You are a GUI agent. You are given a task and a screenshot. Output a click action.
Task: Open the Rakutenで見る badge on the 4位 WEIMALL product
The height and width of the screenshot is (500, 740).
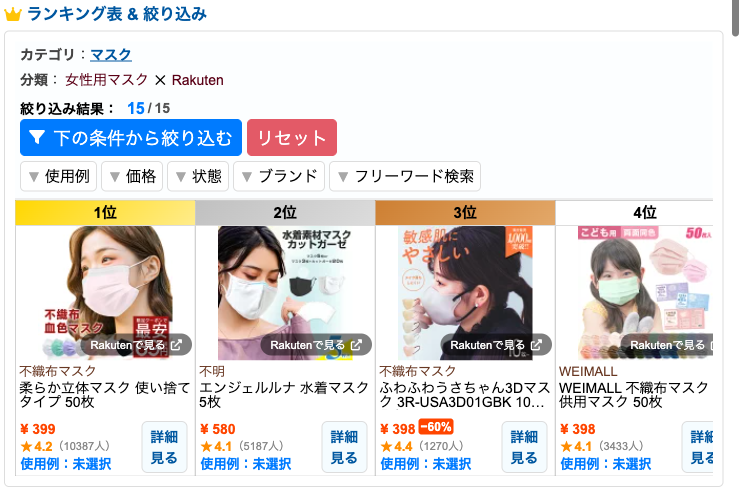(x=667, y=345)
